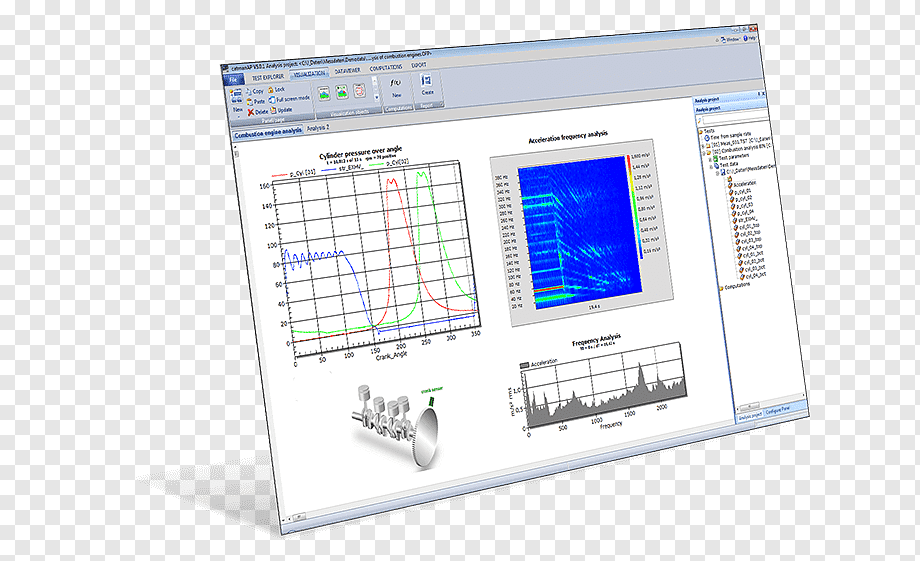Click the Lock padlock icon
This screenshot has height=561, width=920.
[x=270, y=90]
